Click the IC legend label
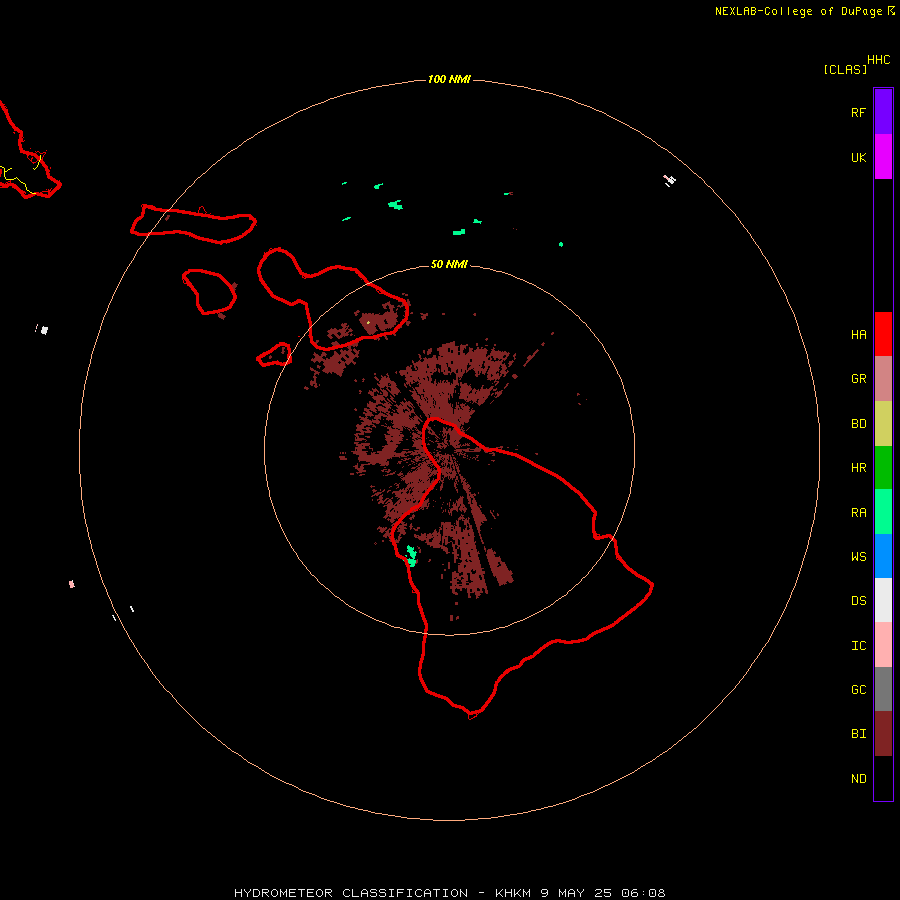The width and height of the screenshot is (900, 900). (x=859, y=646)
